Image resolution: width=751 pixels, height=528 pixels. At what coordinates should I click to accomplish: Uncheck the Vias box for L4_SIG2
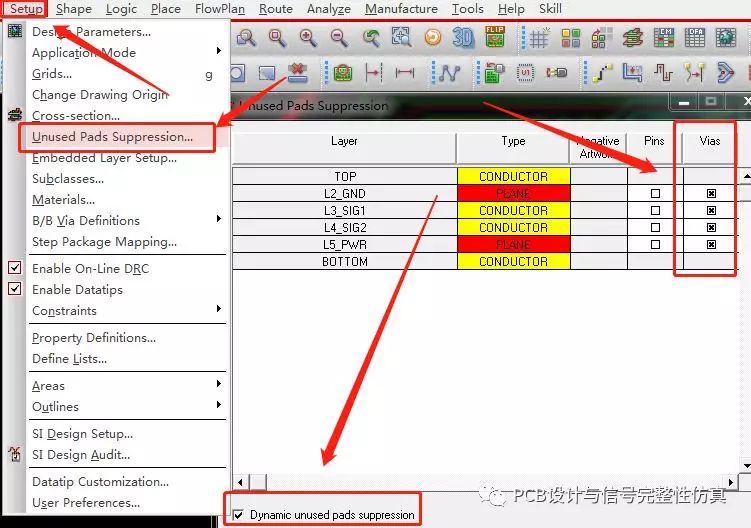coord(711,228)
